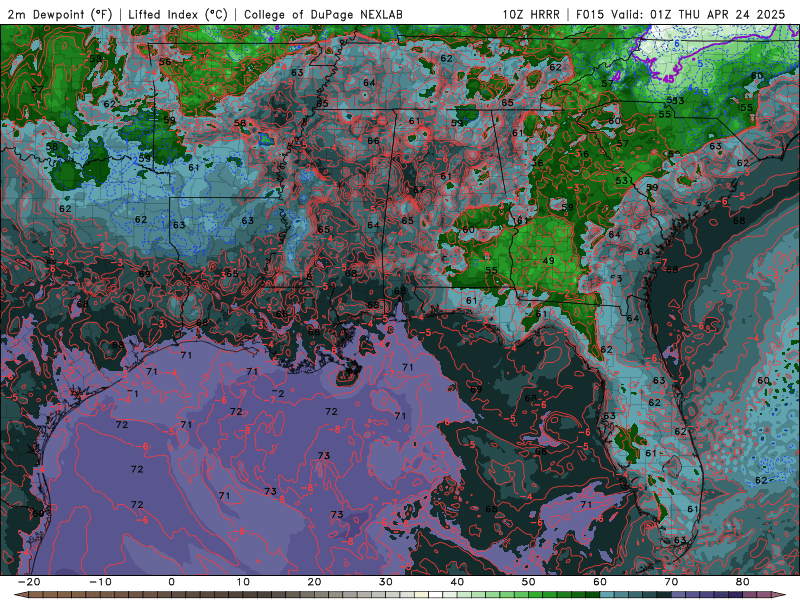Click the 49 dewpoint value on the map
The height and width of the screenshot is (600, 800).
[548, 261]
